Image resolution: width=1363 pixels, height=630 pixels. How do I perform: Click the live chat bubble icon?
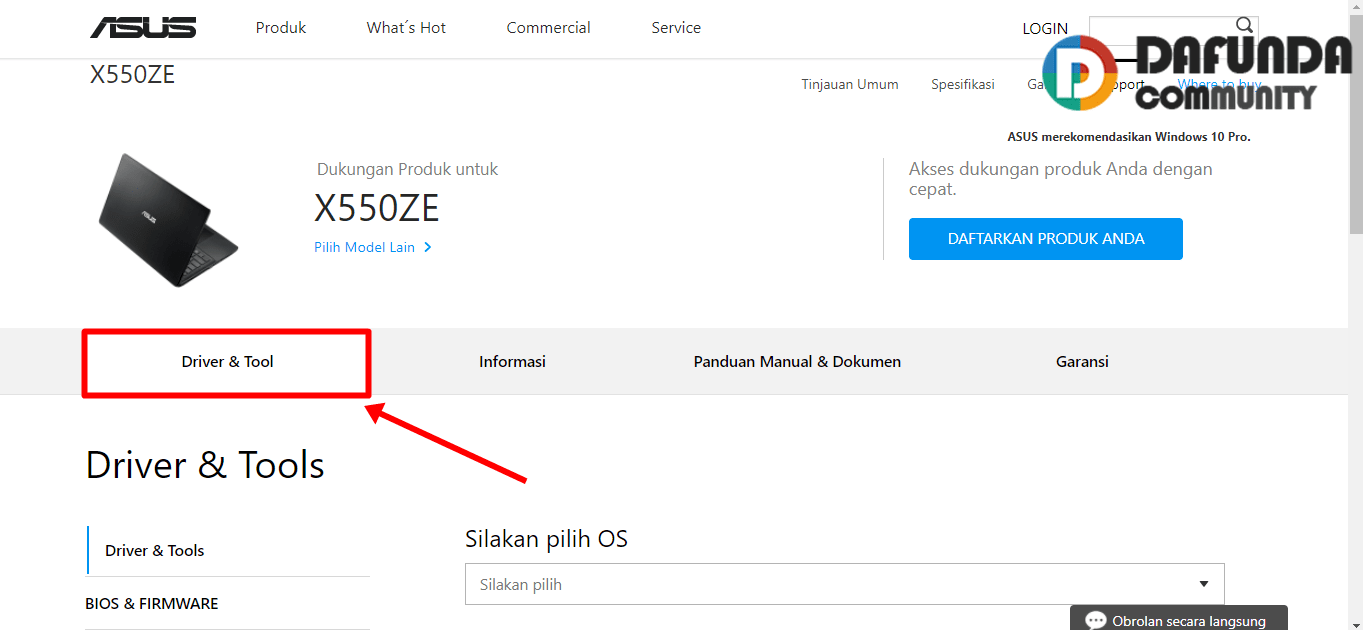coord(1095,620)
